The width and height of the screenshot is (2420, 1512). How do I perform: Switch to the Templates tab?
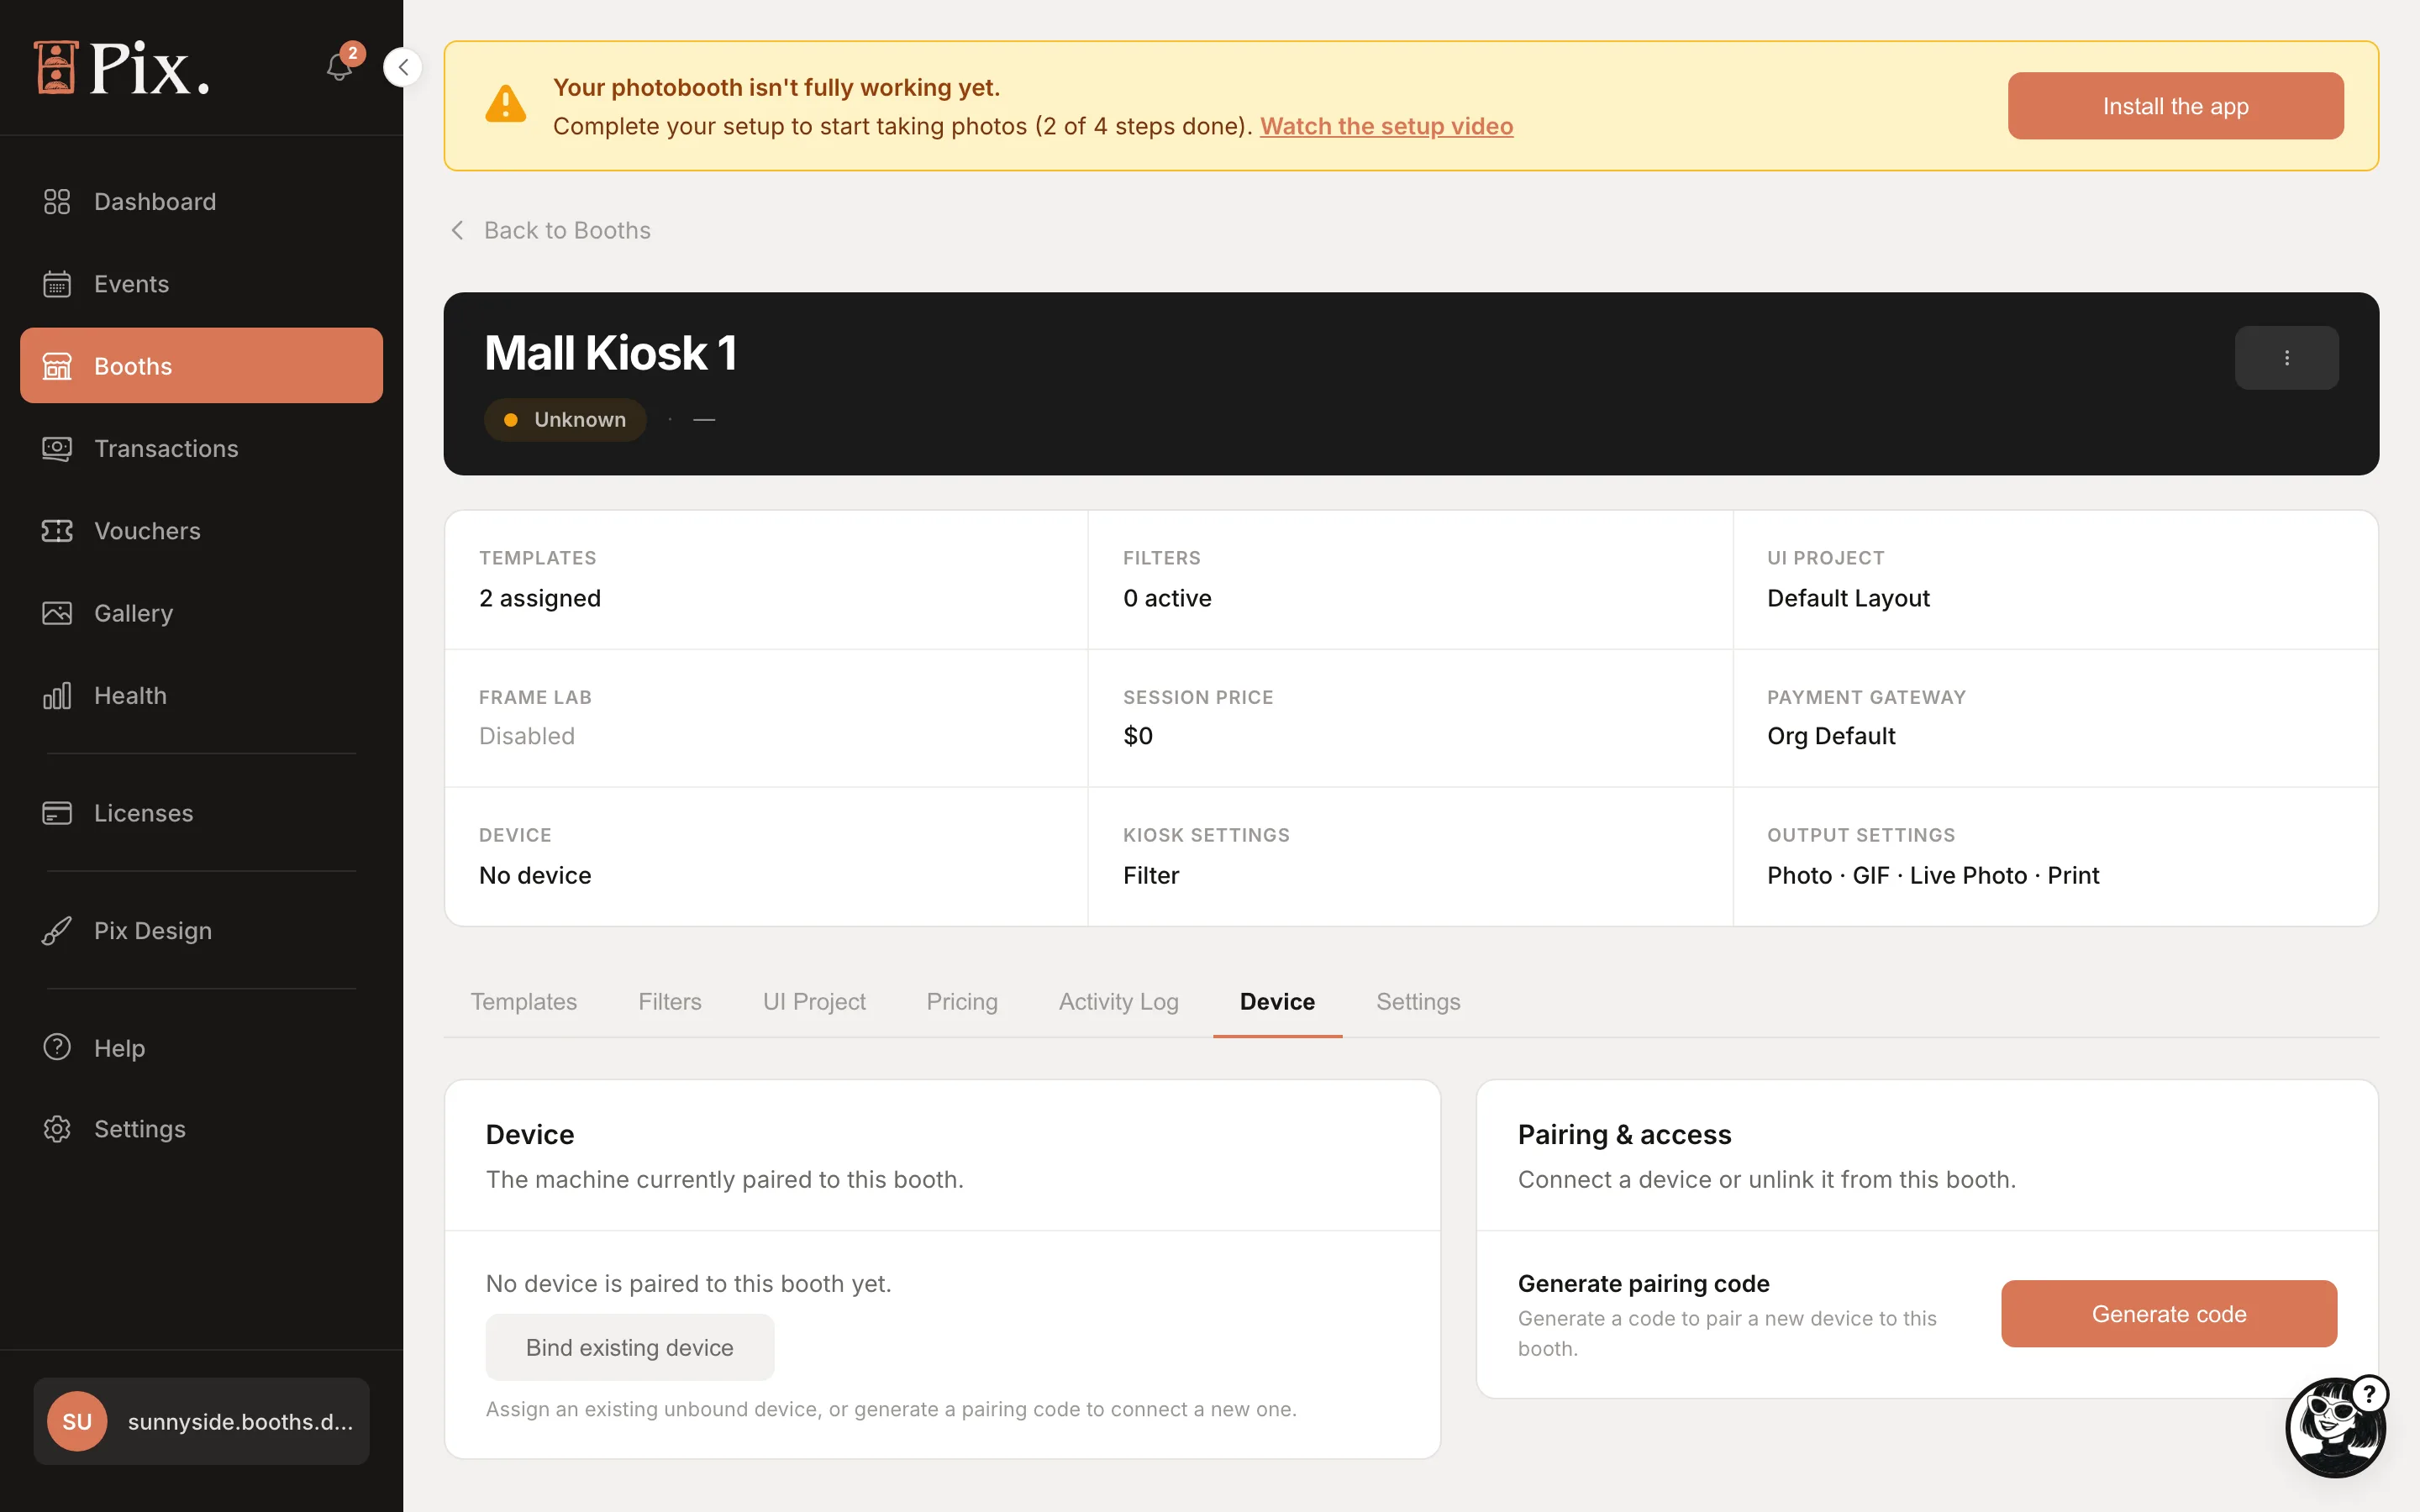524,1001
